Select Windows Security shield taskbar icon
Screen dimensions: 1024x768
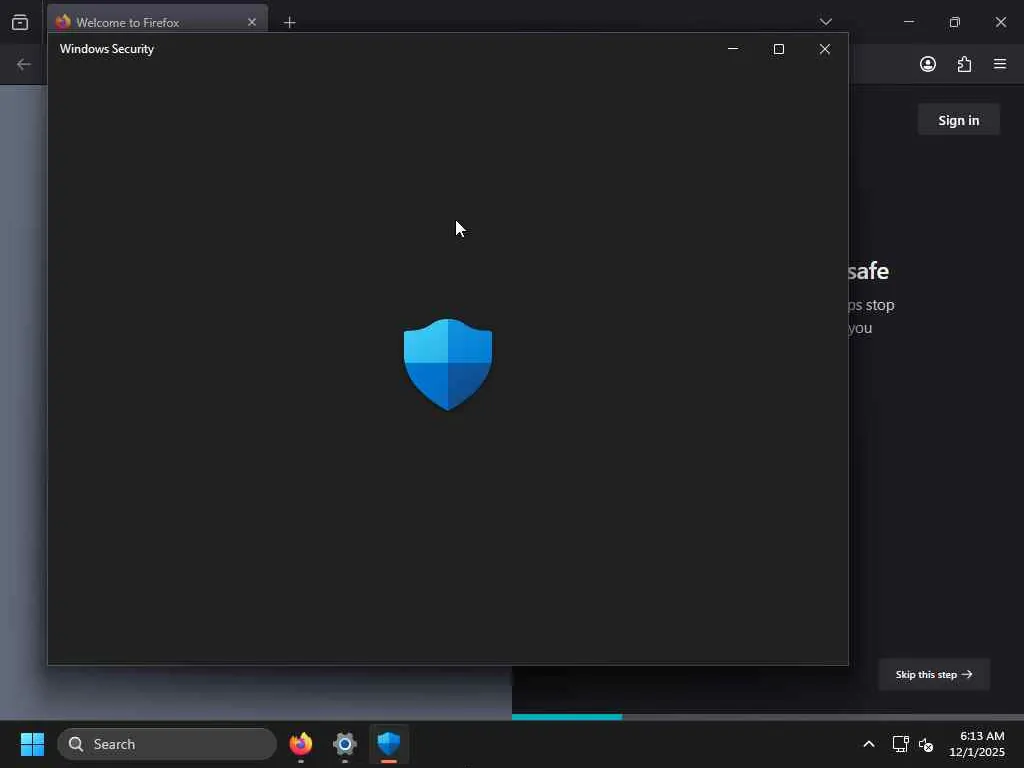point(389,744)
